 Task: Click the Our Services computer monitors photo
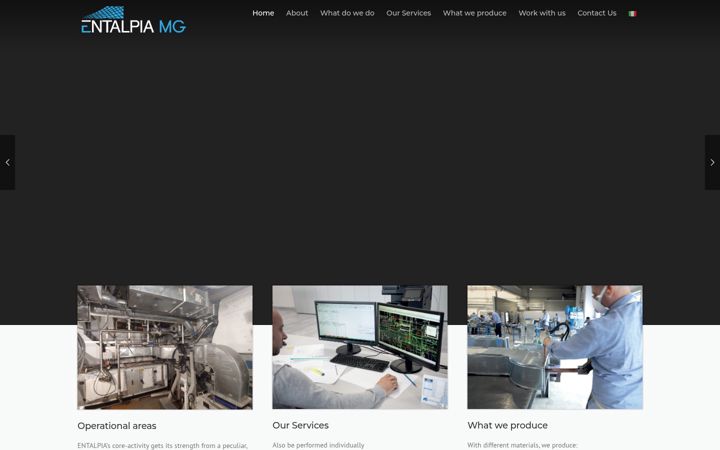click(x=360, y=347)
